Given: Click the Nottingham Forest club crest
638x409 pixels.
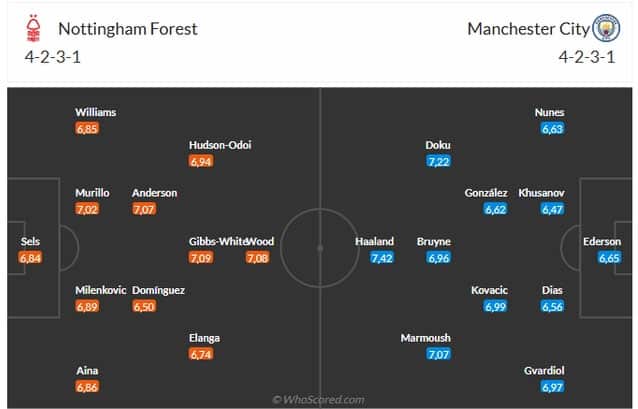Looking at the screenshot, I should [x=33, y=28].
